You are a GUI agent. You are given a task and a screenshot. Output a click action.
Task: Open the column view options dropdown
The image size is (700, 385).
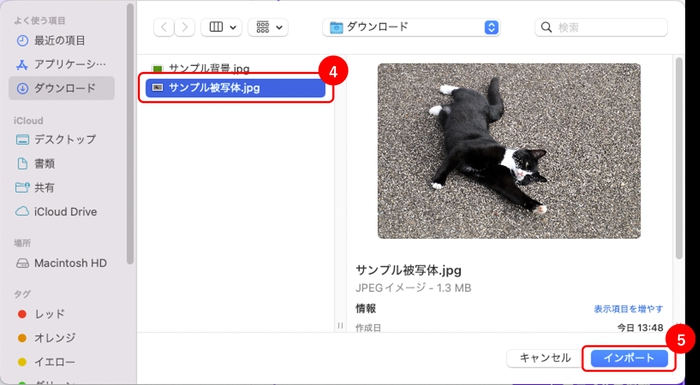click(221, 27)
